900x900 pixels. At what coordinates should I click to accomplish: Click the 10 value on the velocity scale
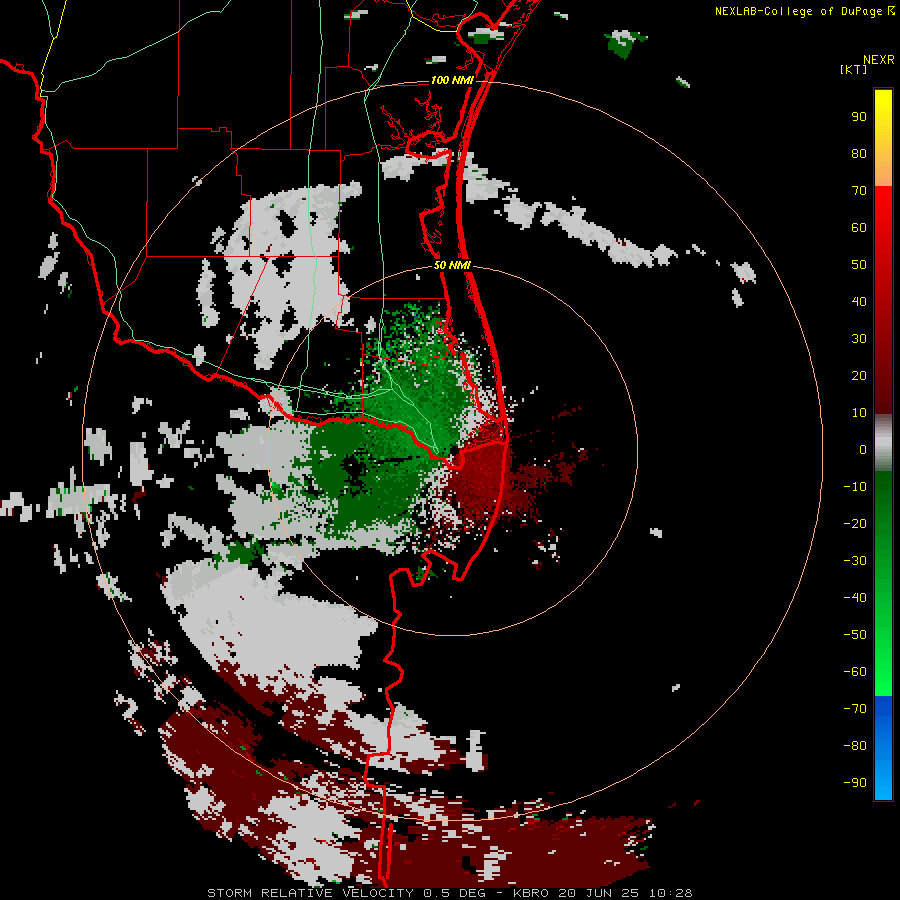[x=859, y=413]
